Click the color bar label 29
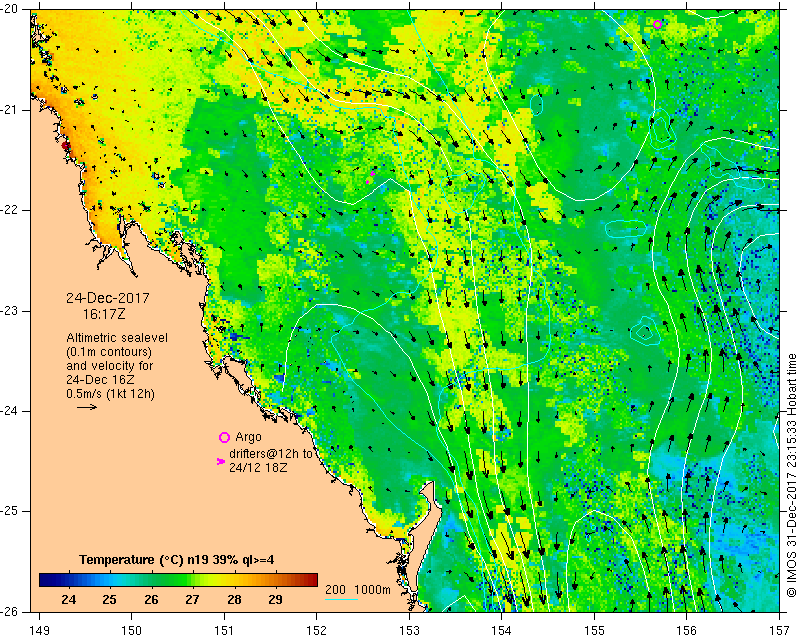 [x=276, y=600]
